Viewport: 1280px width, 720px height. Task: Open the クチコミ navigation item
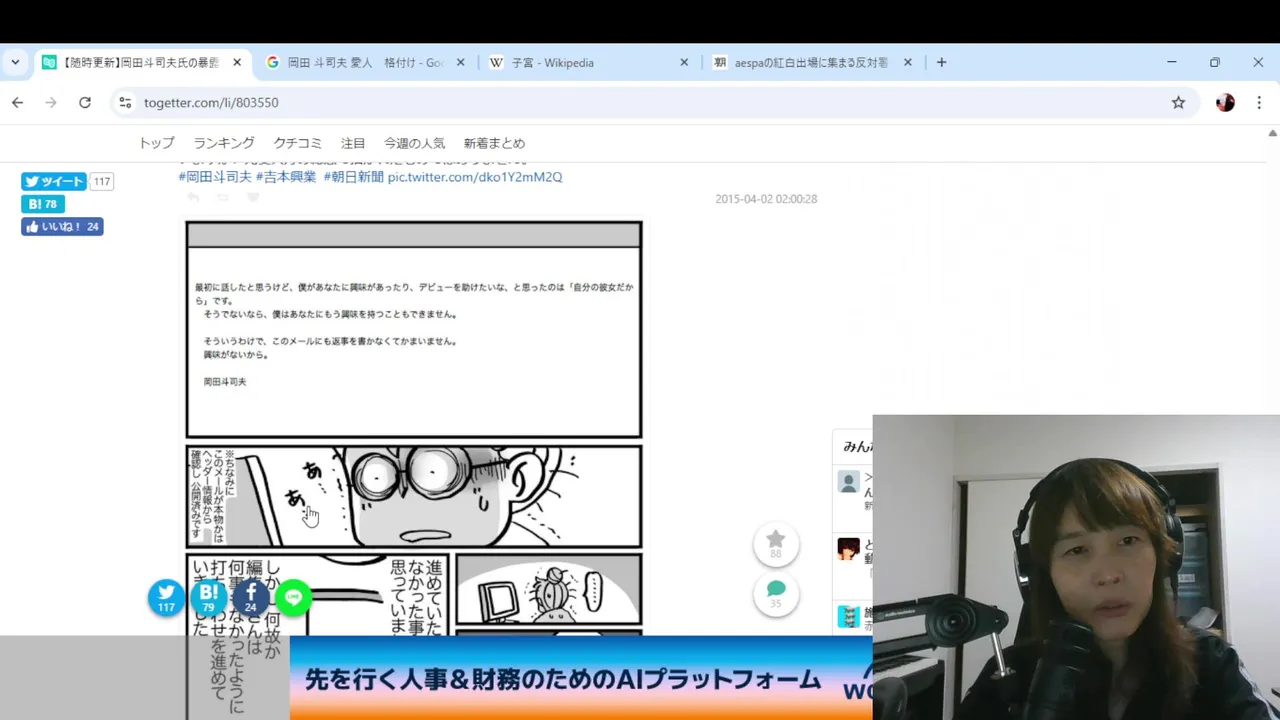[x=298, y=143]
